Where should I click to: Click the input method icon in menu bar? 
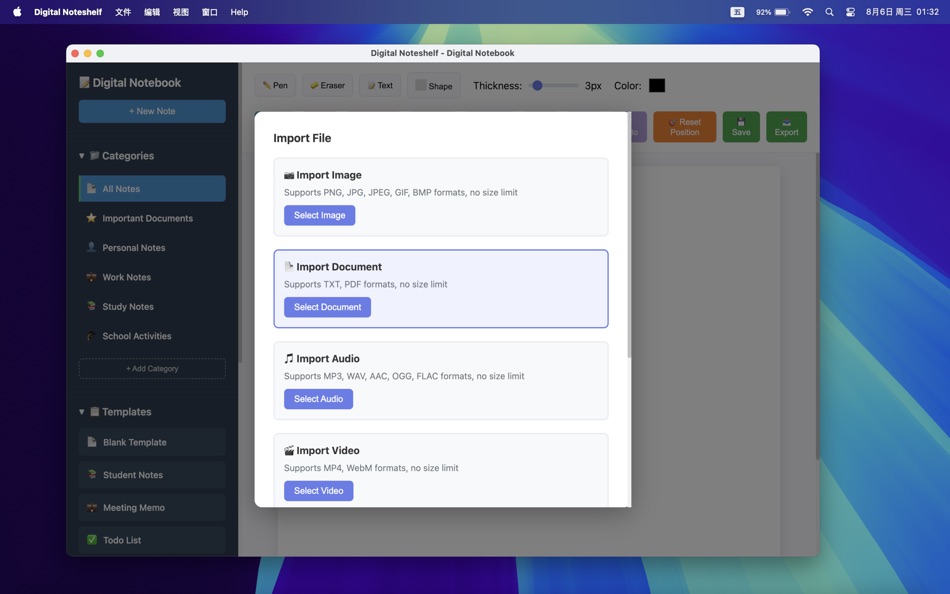click(x=737, y=12)
